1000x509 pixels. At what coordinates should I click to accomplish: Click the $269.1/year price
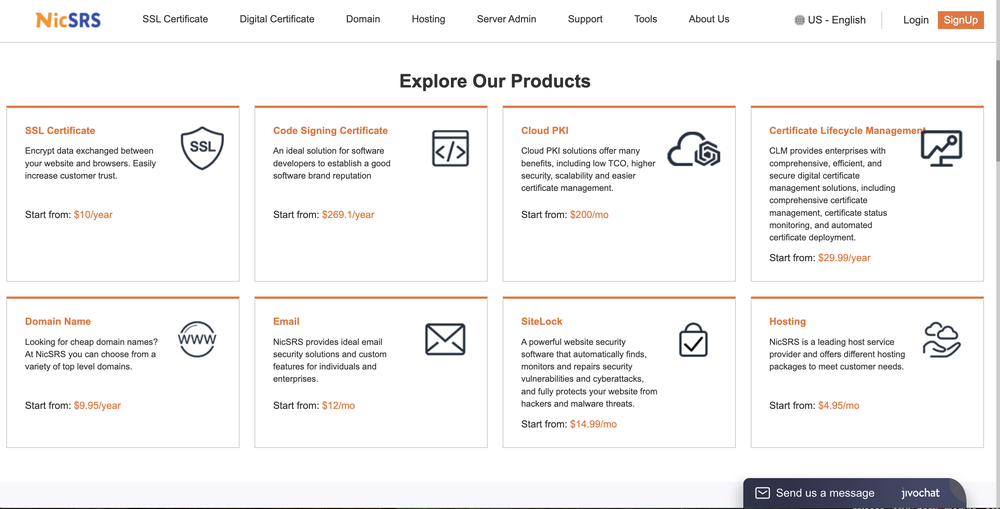pyautogui.click(x=348, y=215)
